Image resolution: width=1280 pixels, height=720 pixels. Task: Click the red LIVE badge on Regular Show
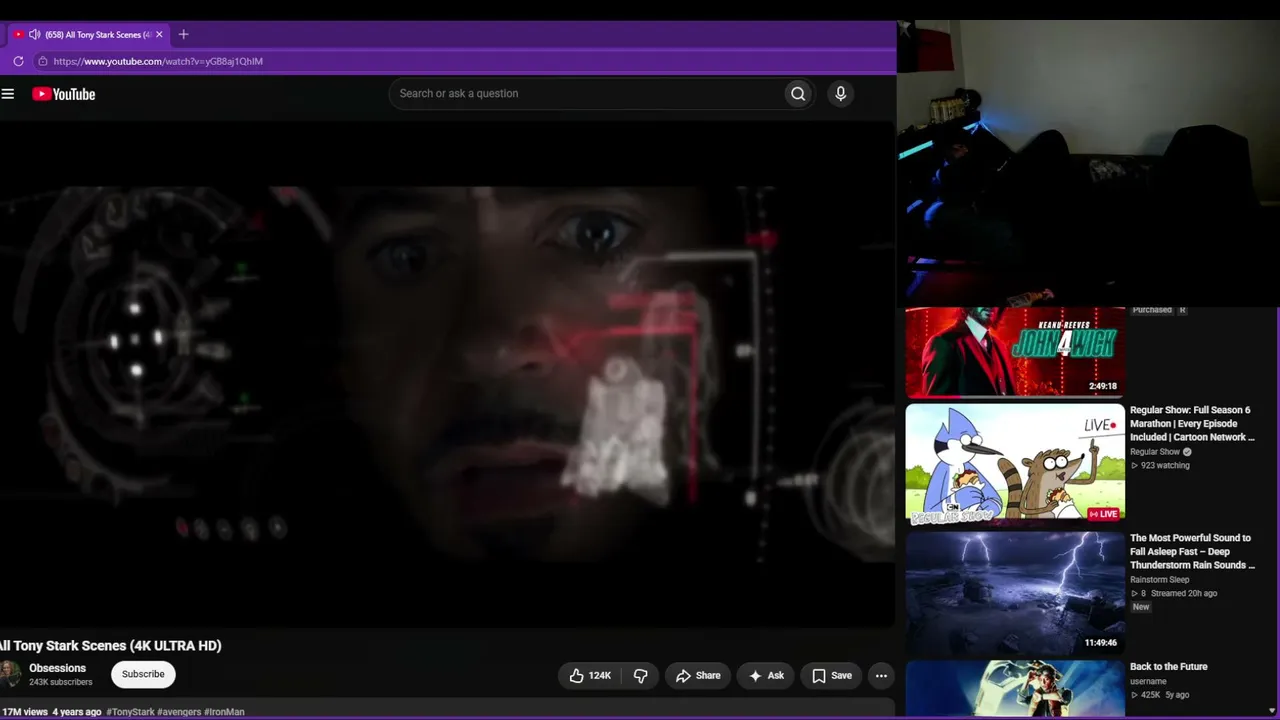click(1103, 514)
